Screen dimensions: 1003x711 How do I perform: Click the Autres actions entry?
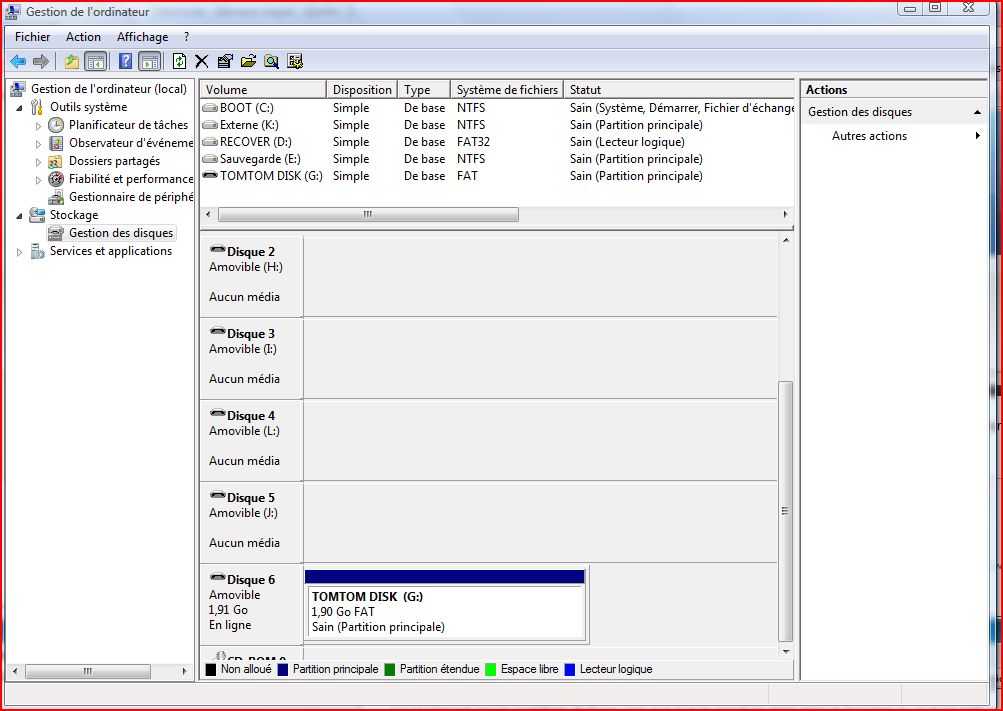tap(869, 136)
